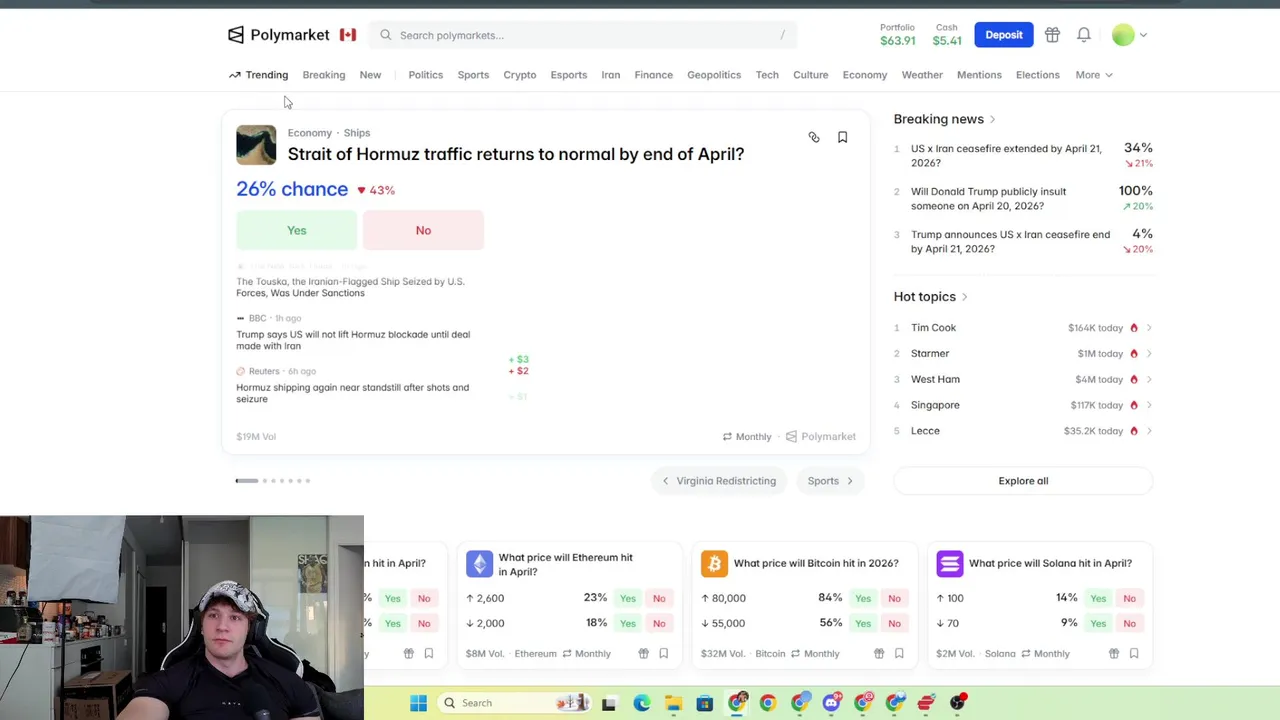Viewport: 1280px width, 720px height.
Task: Expand the More categories menu
Action: [1094, 75]
